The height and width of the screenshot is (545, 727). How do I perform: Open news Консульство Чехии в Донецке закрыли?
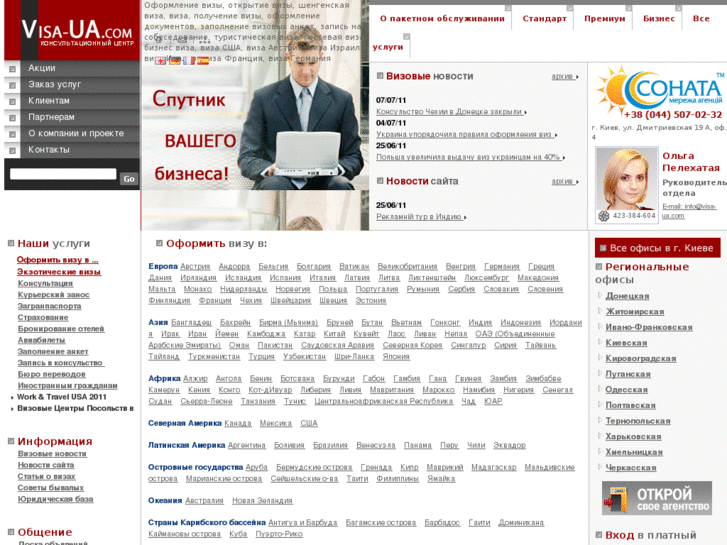pyautogui.click(x=451, y=112)
